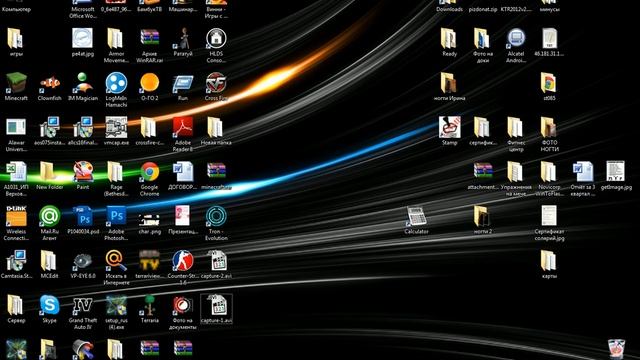Open the Rage (Bethesda) folder
This screenshot has height=360, width=640.
pos(116,172)
